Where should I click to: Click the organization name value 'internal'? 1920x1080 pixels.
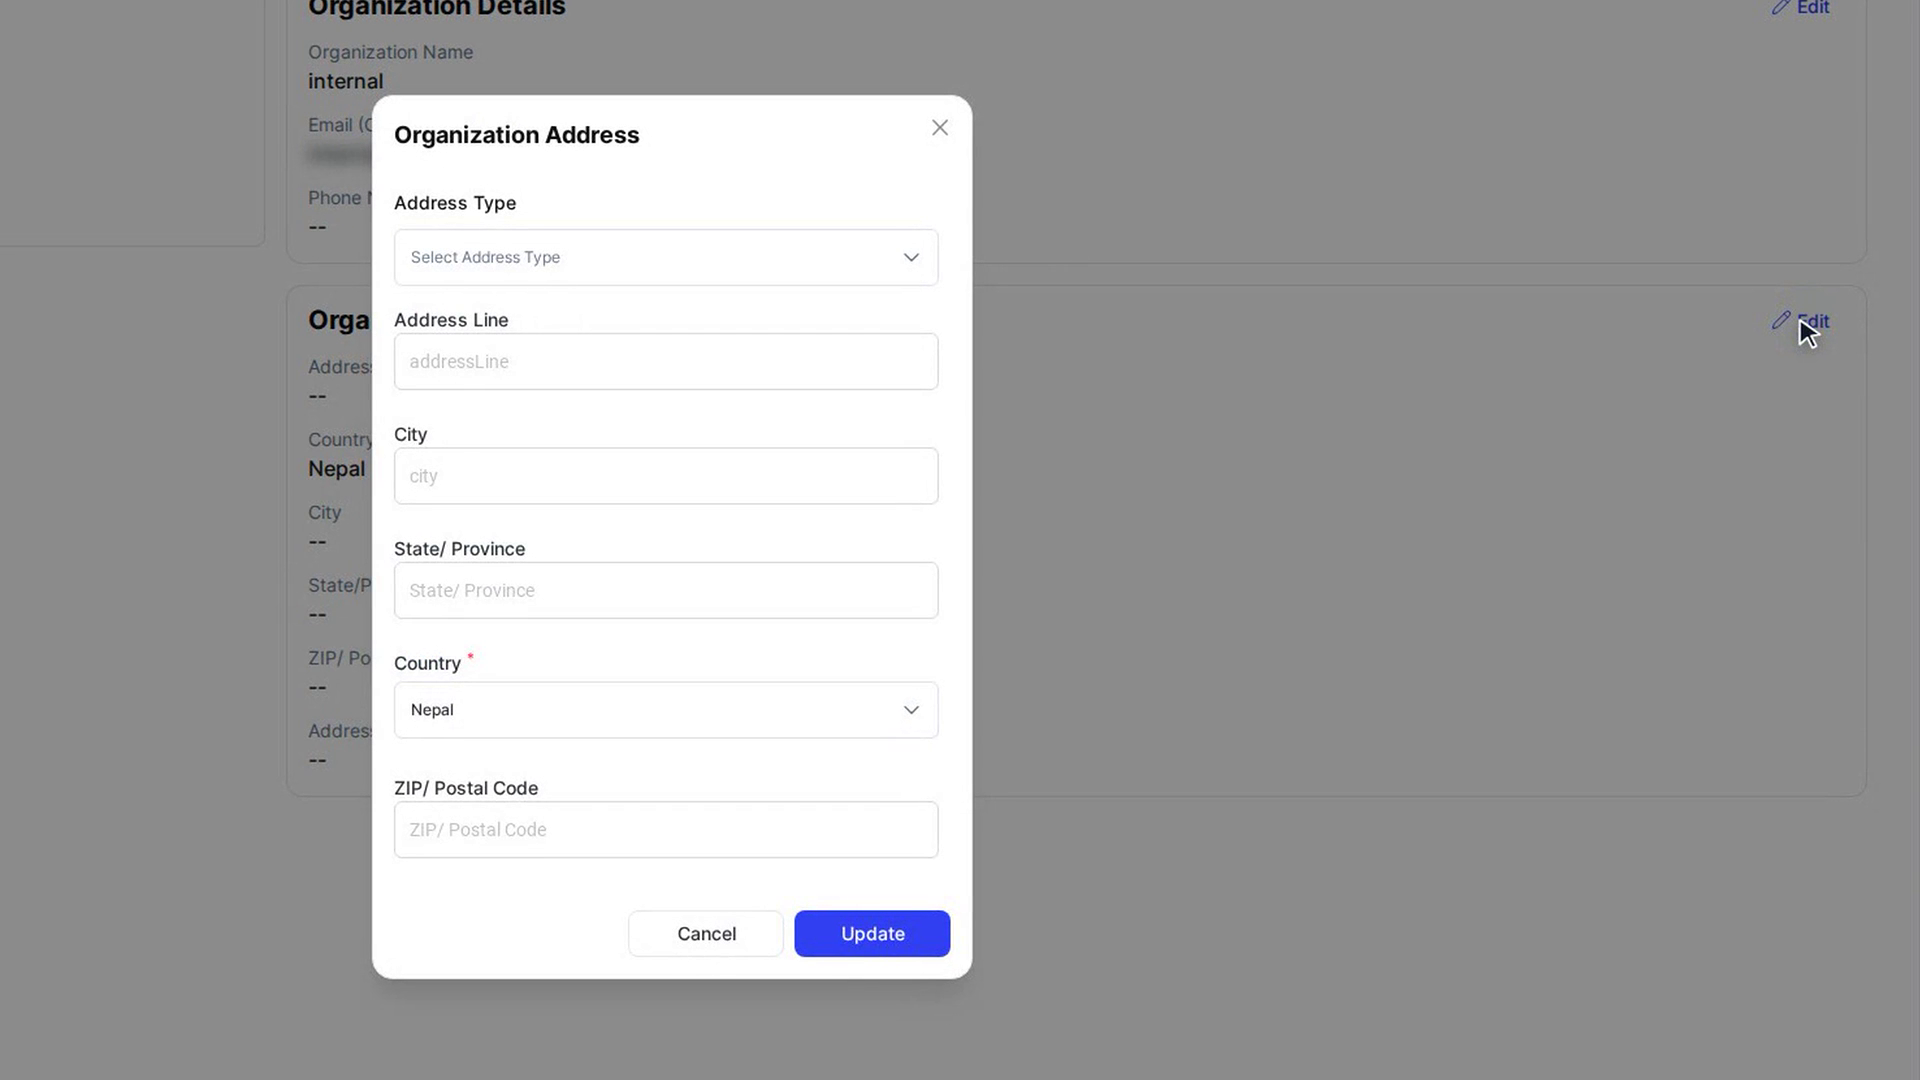345,82
